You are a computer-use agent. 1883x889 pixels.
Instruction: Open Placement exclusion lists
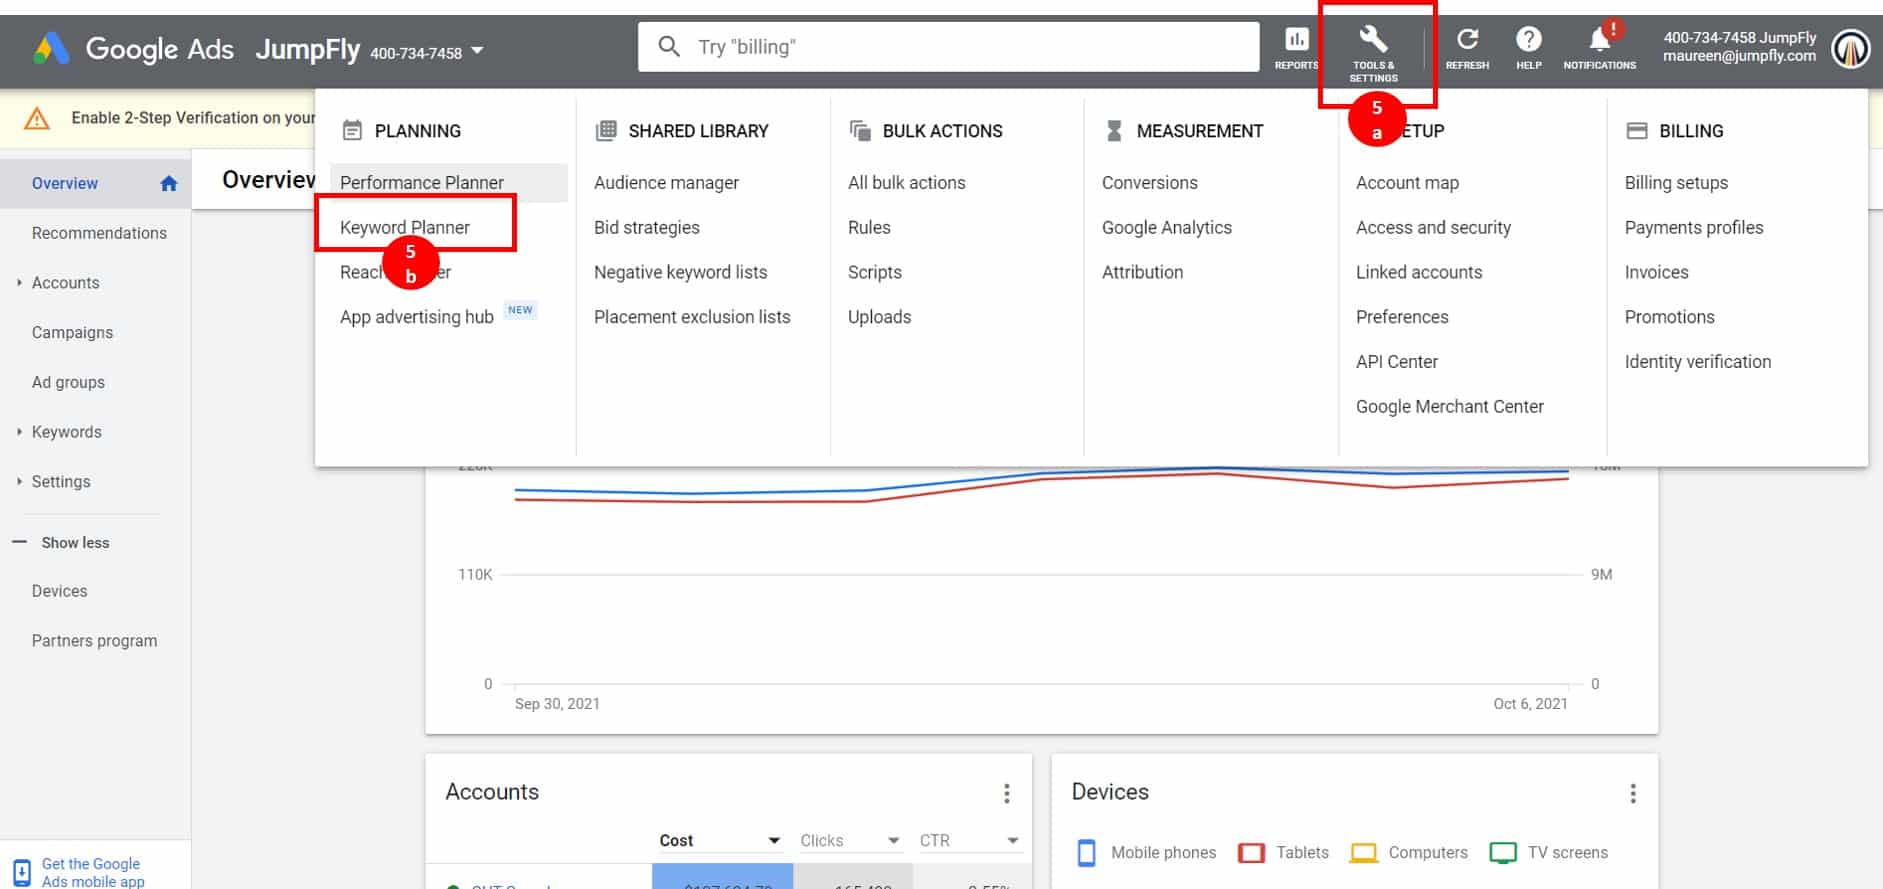tap(692, 317)
